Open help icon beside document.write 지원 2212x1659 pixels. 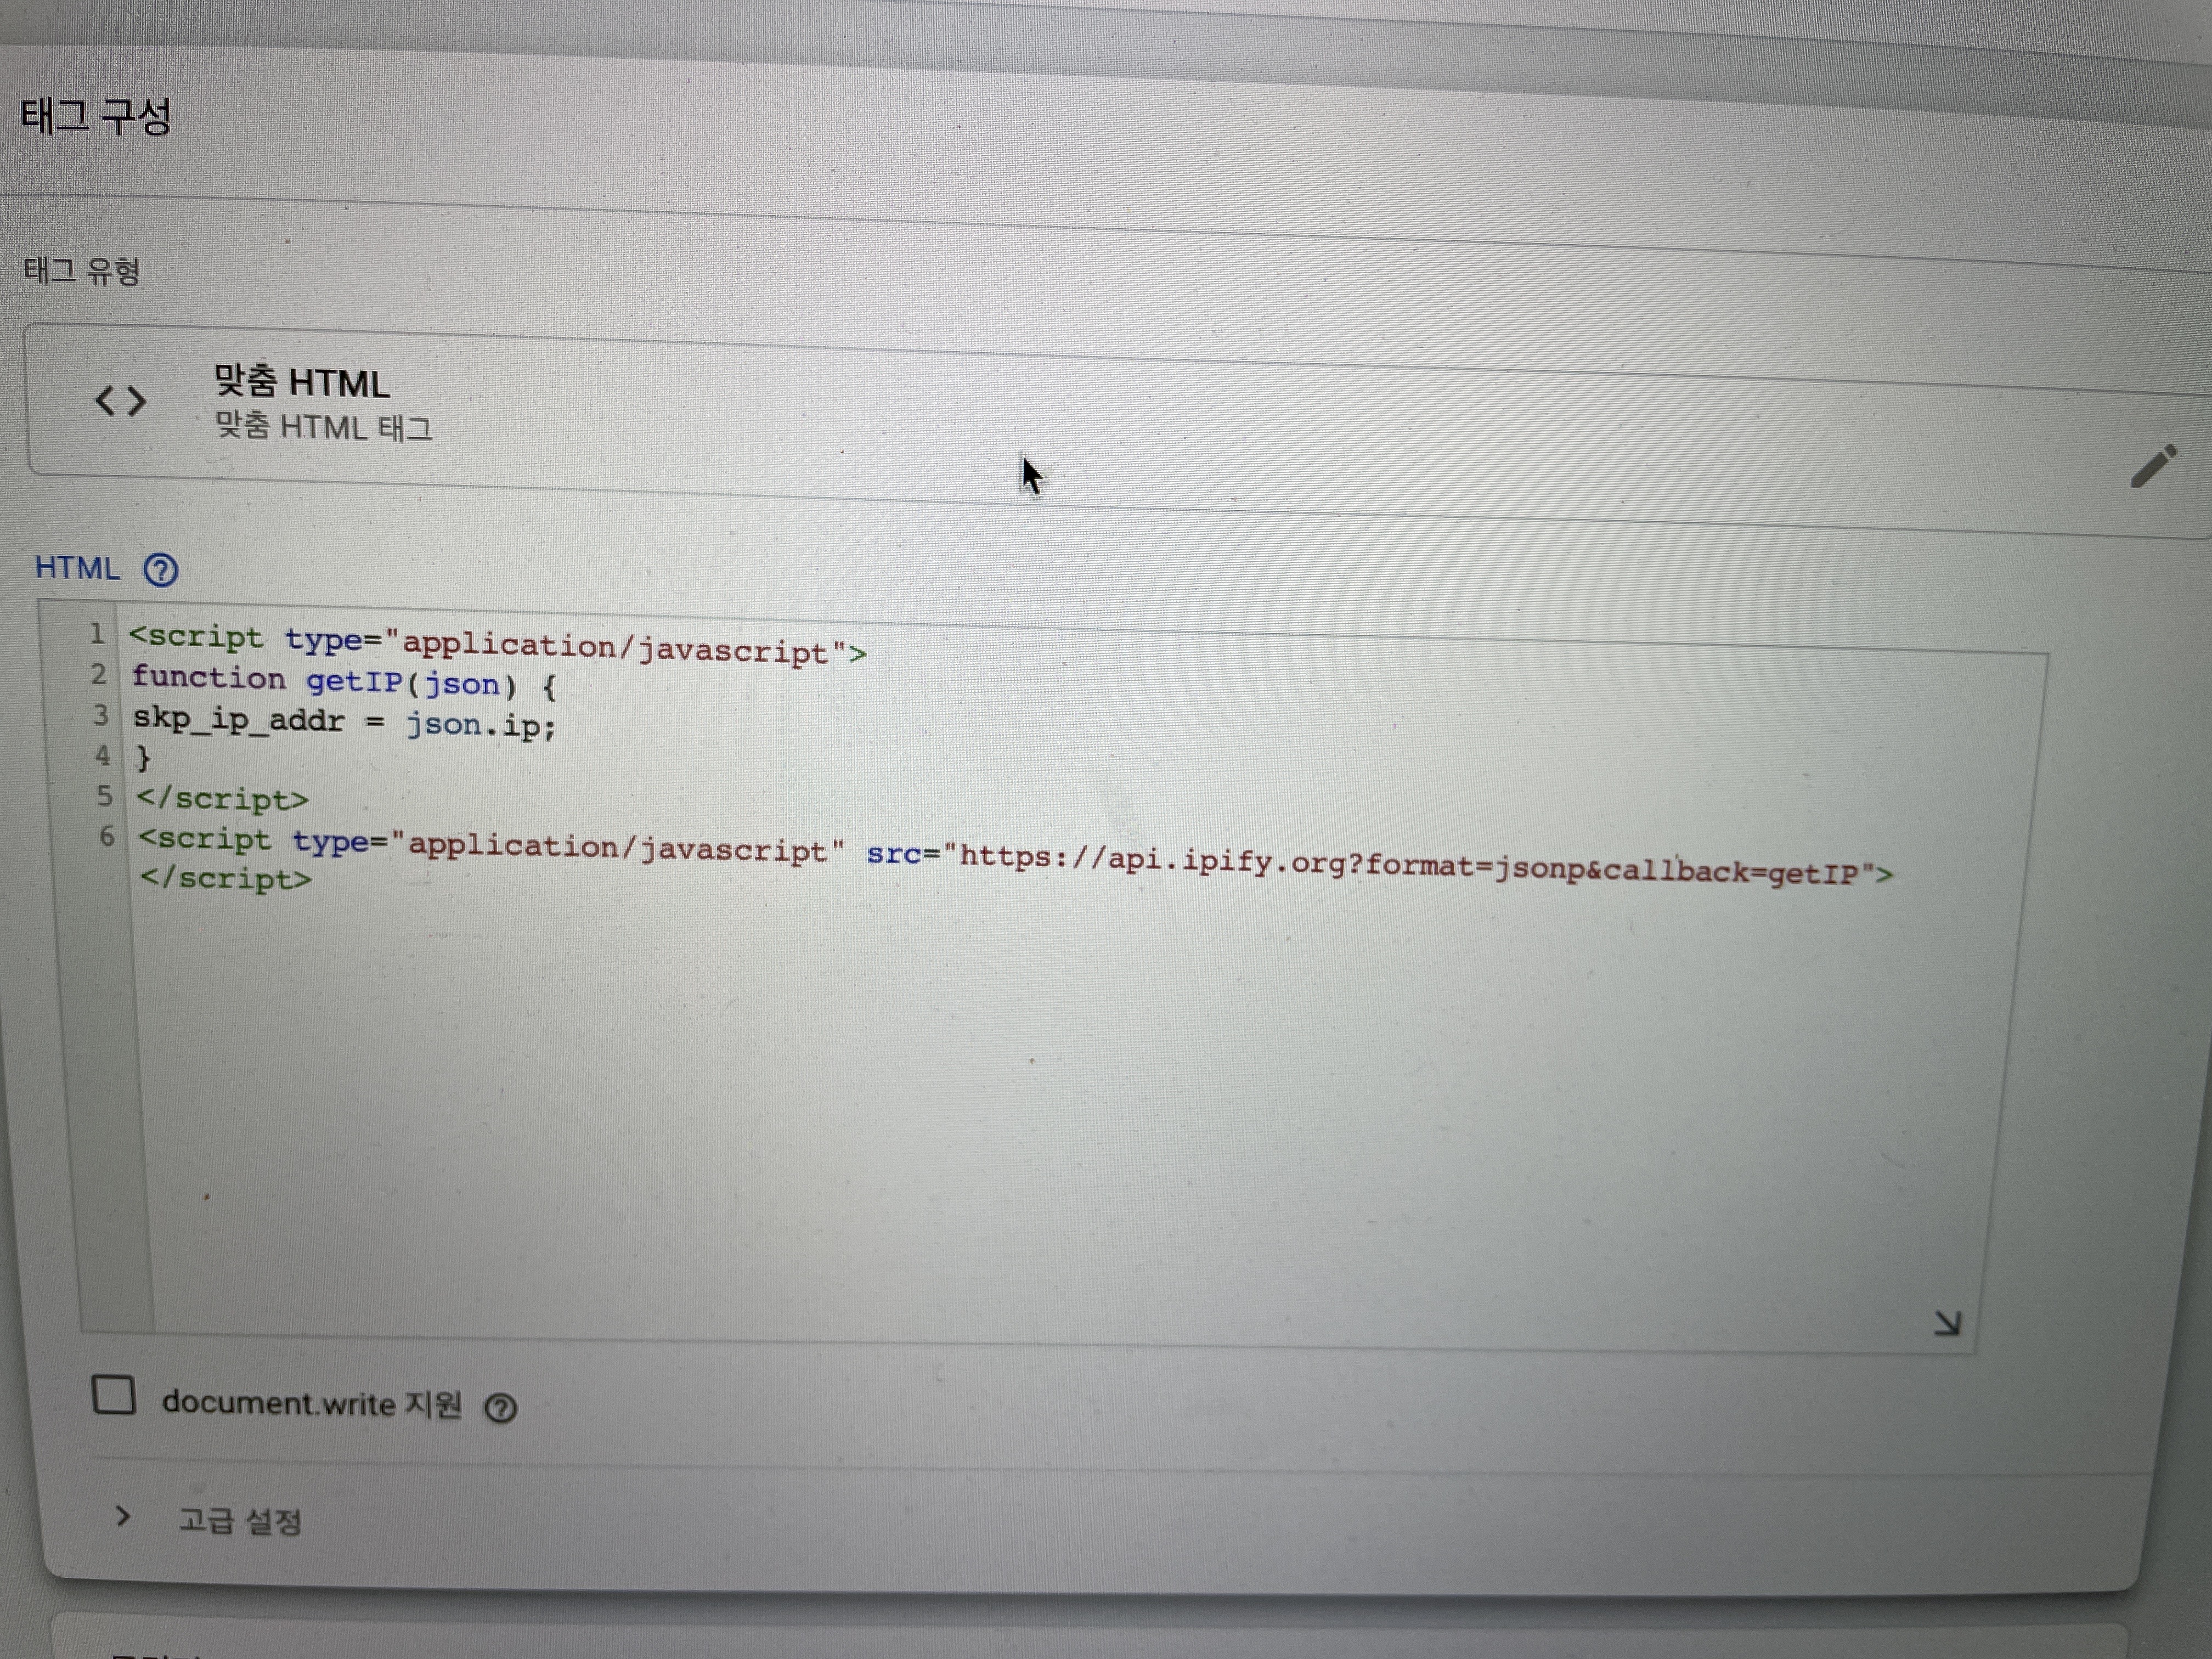click(x=501, y=1408)
